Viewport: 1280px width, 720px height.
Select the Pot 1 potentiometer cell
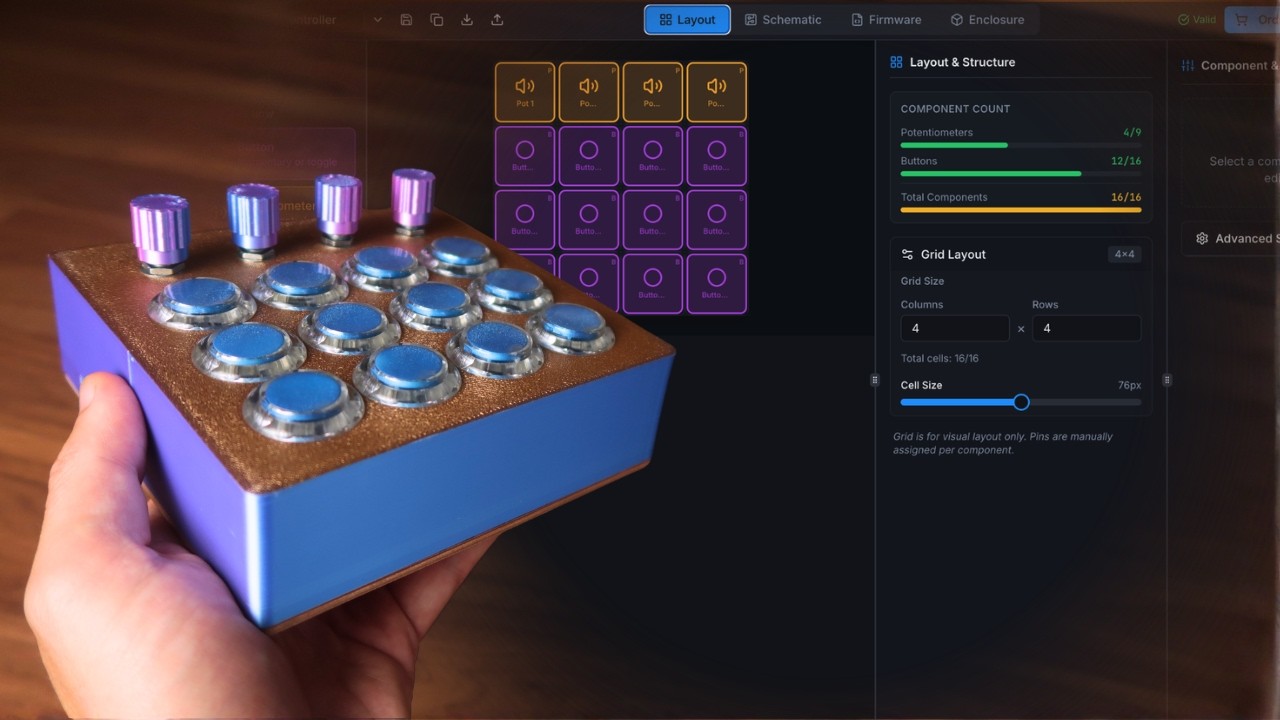[x=525, y=92]
